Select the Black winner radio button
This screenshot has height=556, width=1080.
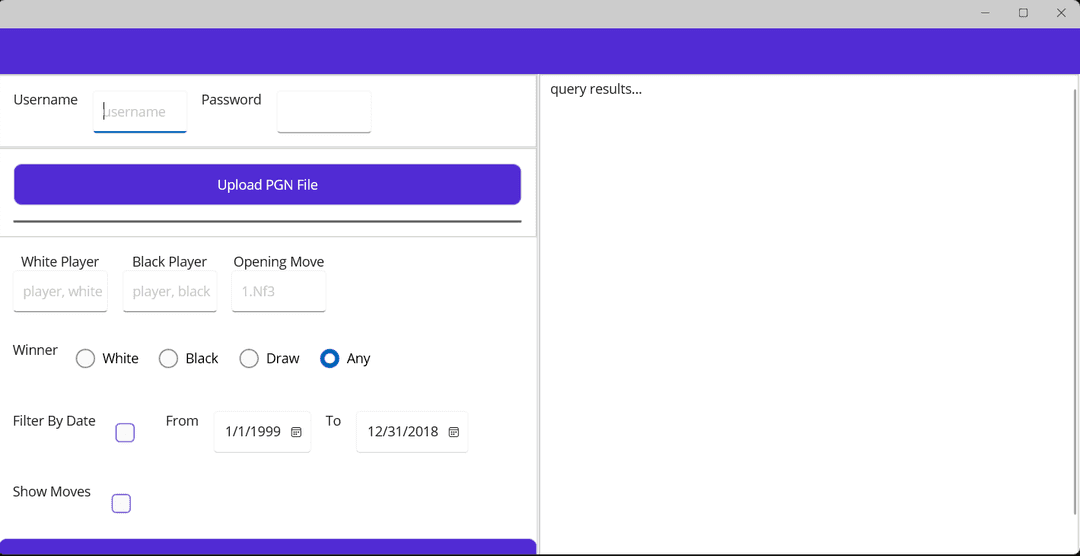tap(169, 358)
